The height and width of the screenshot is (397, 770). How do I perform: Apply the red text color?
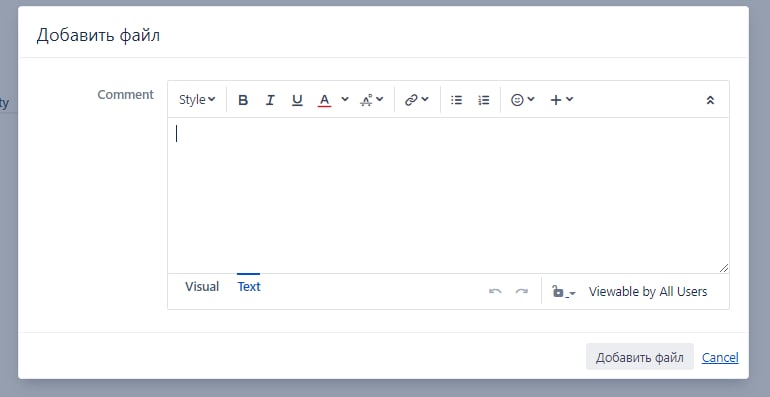coord(324,100)
